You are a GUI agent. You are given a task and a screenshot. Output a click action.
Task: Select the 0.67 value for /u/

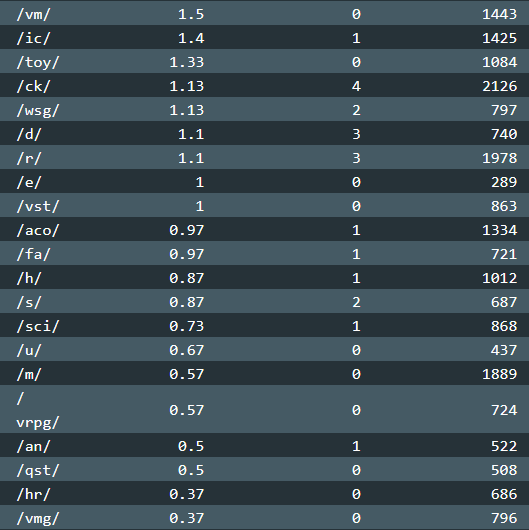(x=187, y=351)
